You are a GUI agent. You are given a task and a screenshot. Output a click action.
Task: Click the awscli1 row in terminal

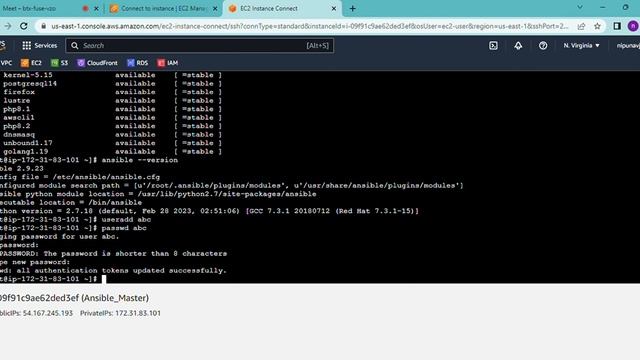pyautogui.click(x=112, y=118)
